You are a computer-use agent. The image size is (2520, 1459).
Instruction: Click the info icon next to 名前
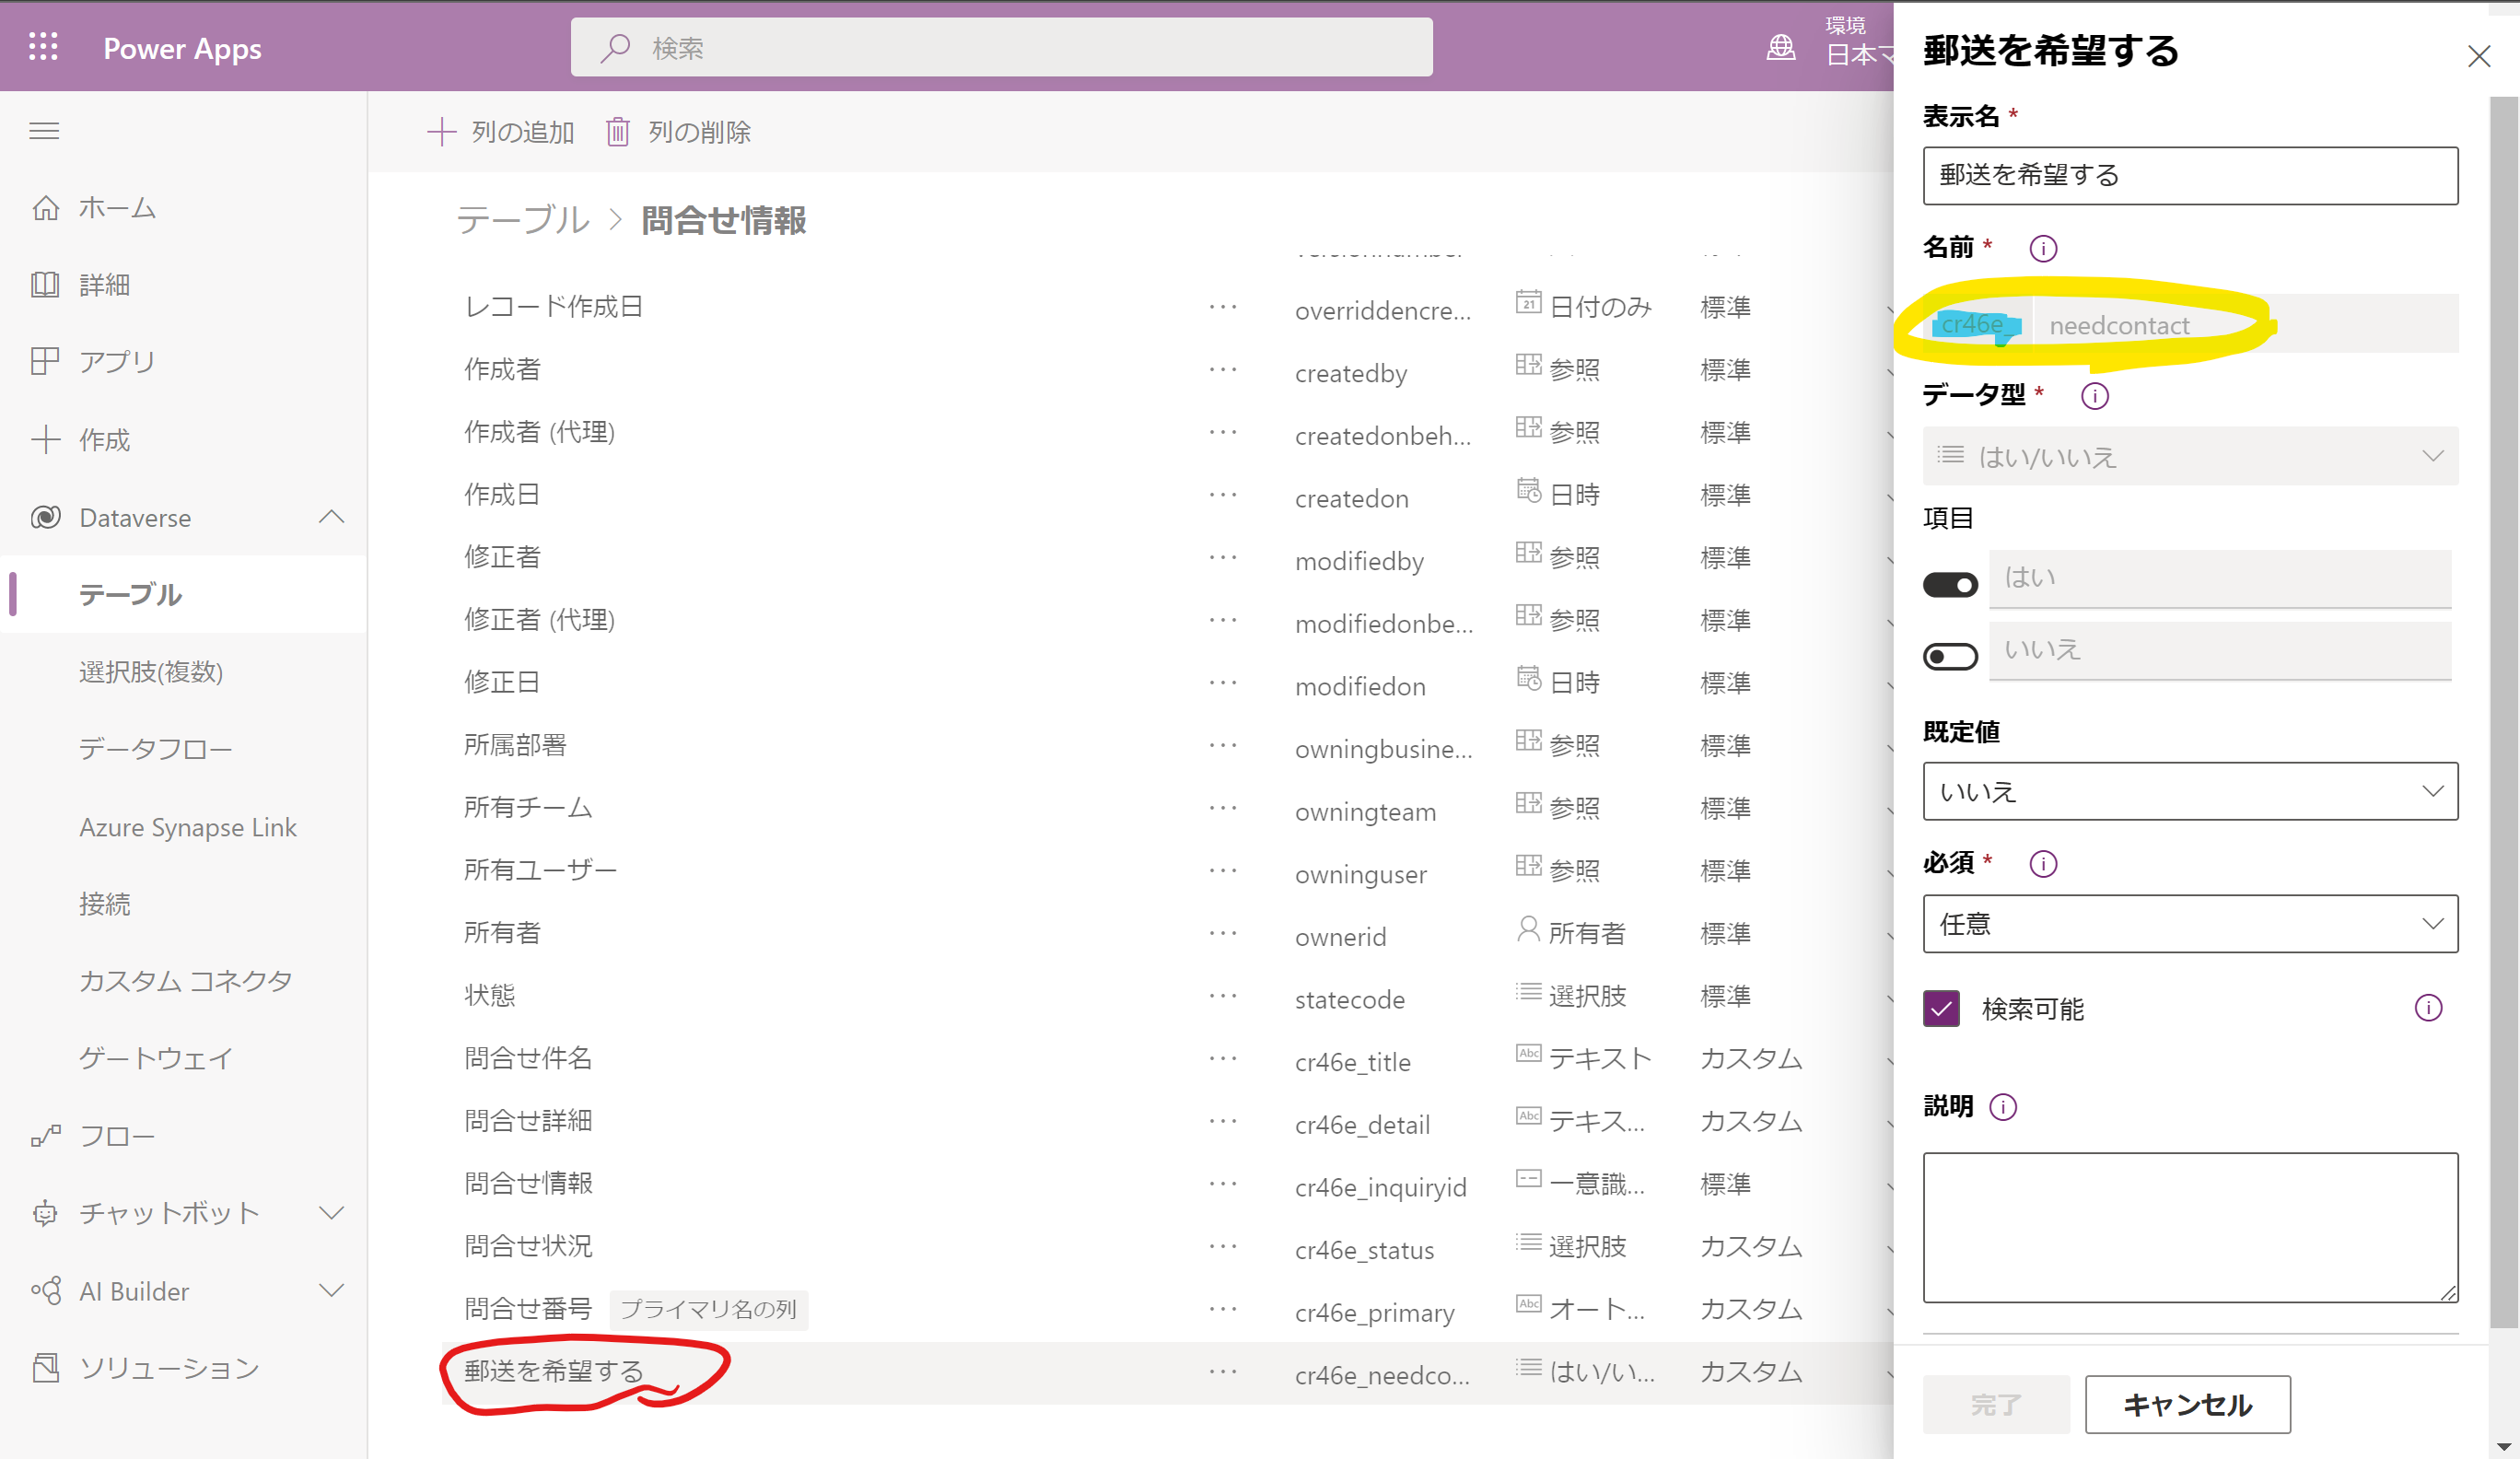click(2043, 248)
